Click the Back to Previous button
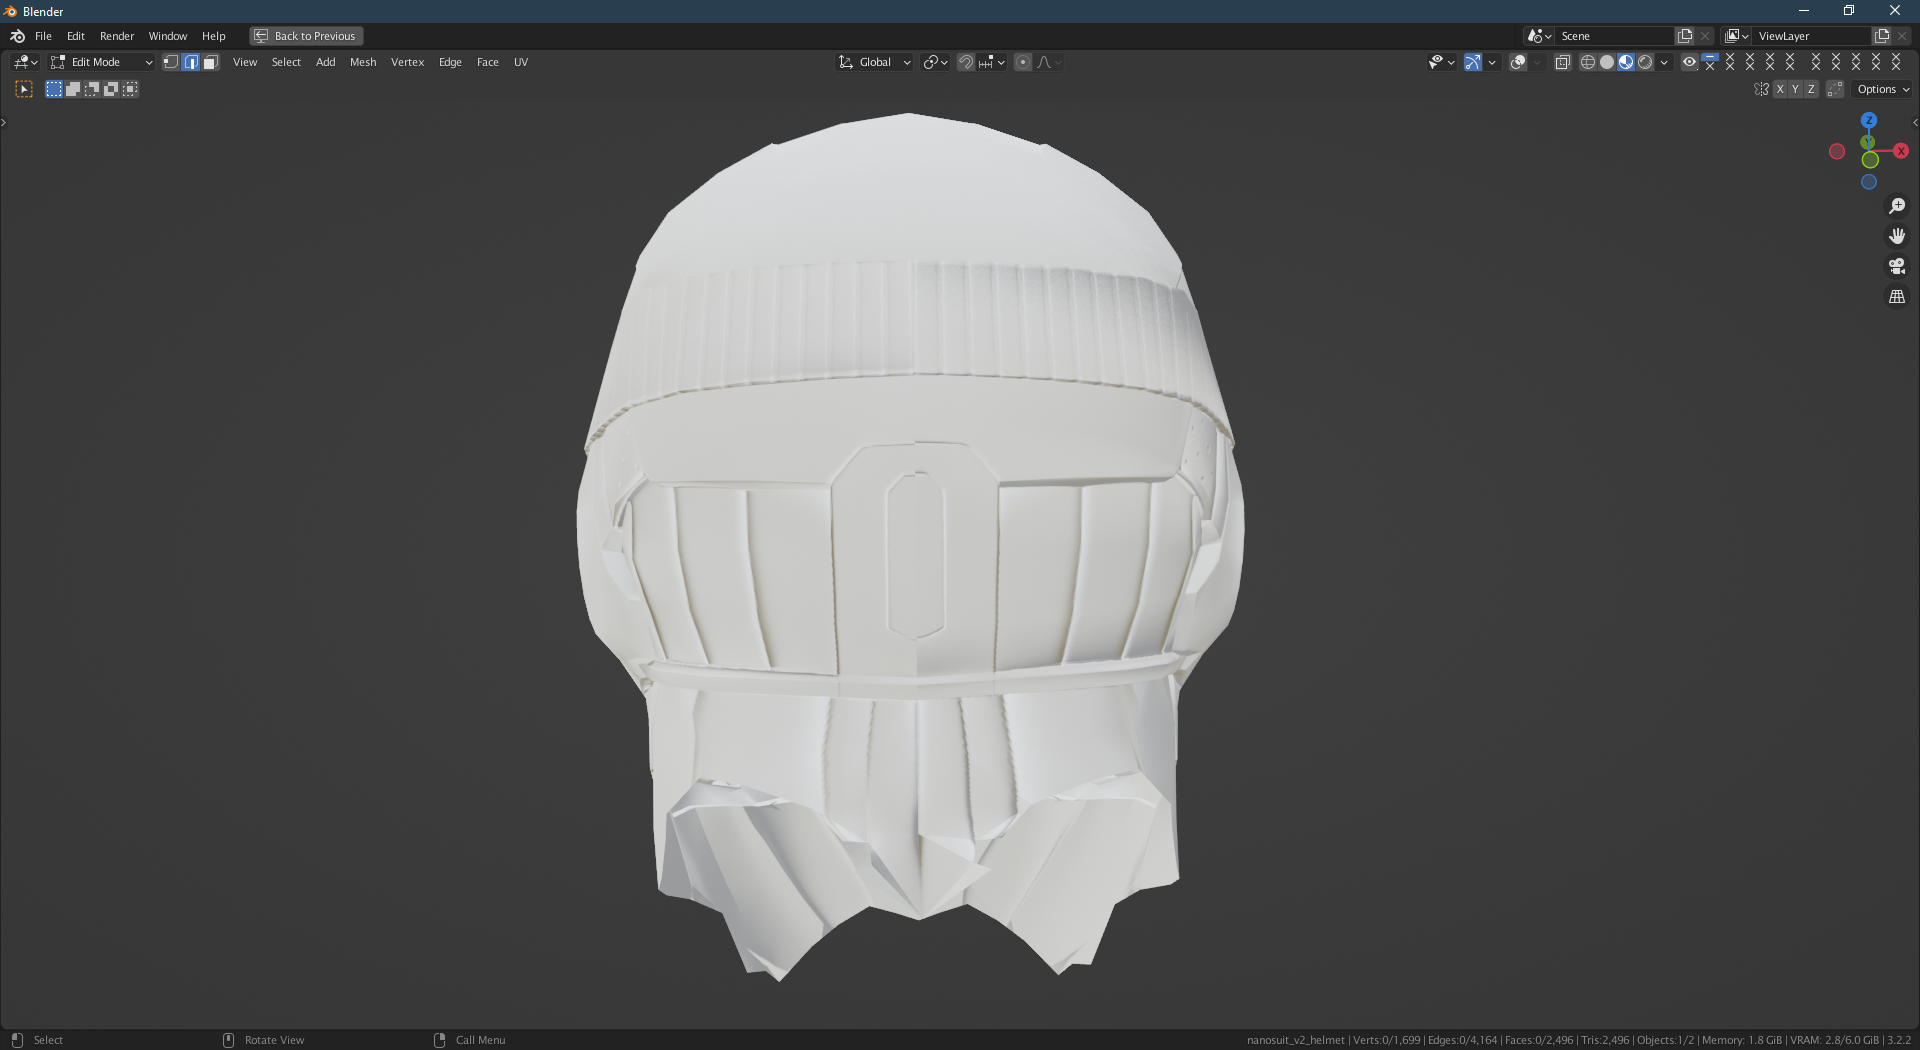The width and height of the screenshot is (1920, 1050). click(x=305, y=35)
